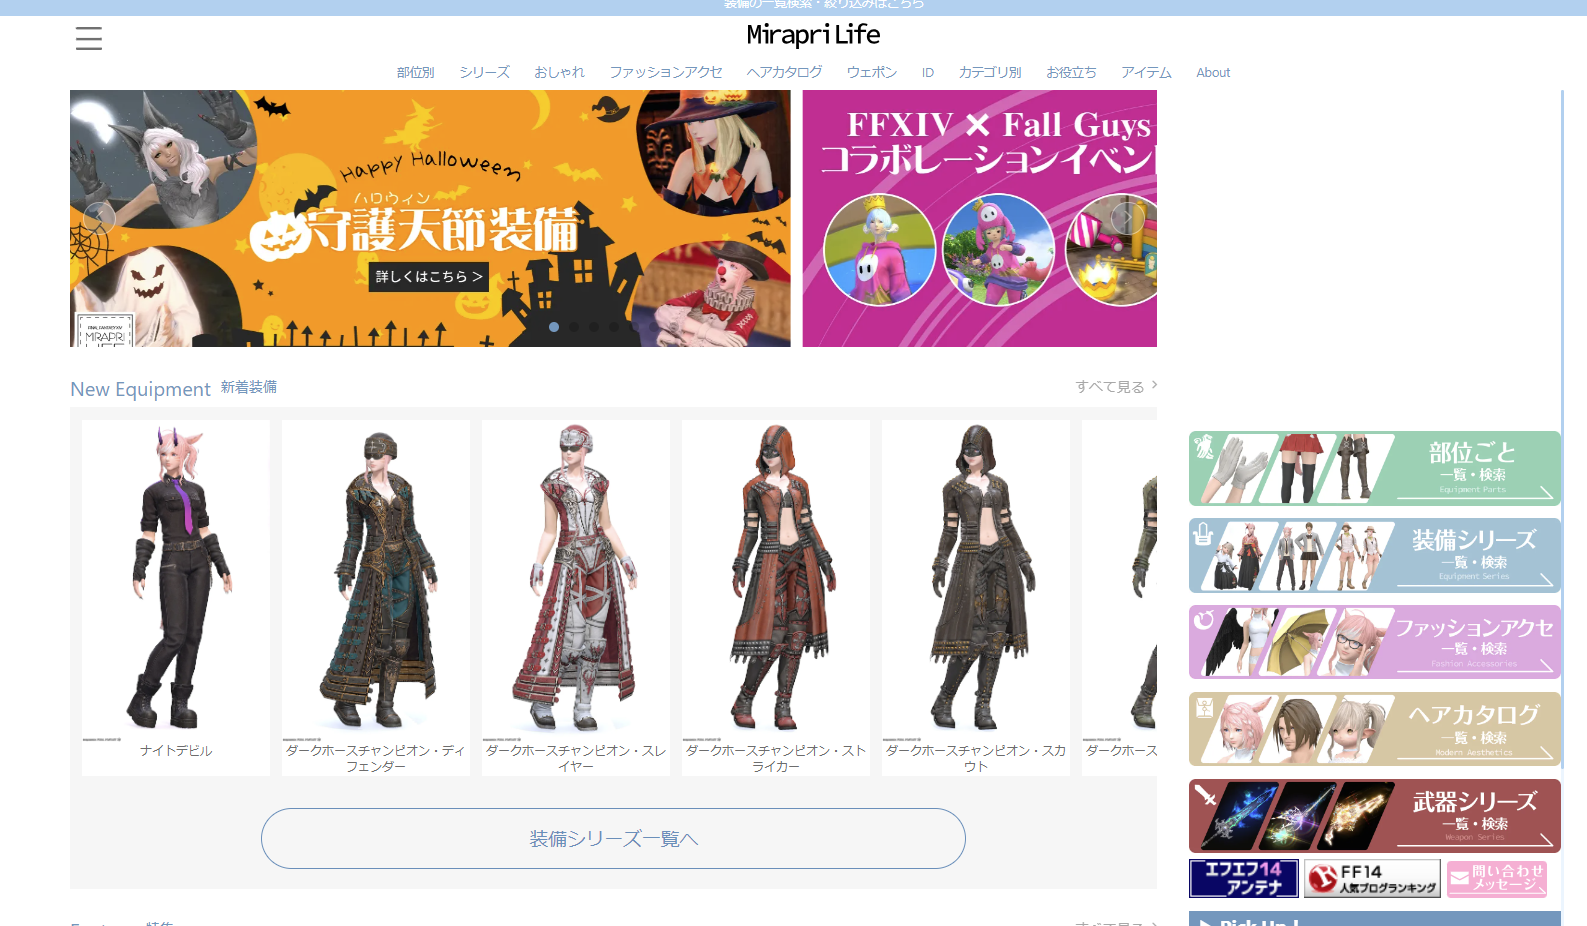Open the hamburger menu icon
Viewport: 1587px width, 926px height.
point(89,39)
